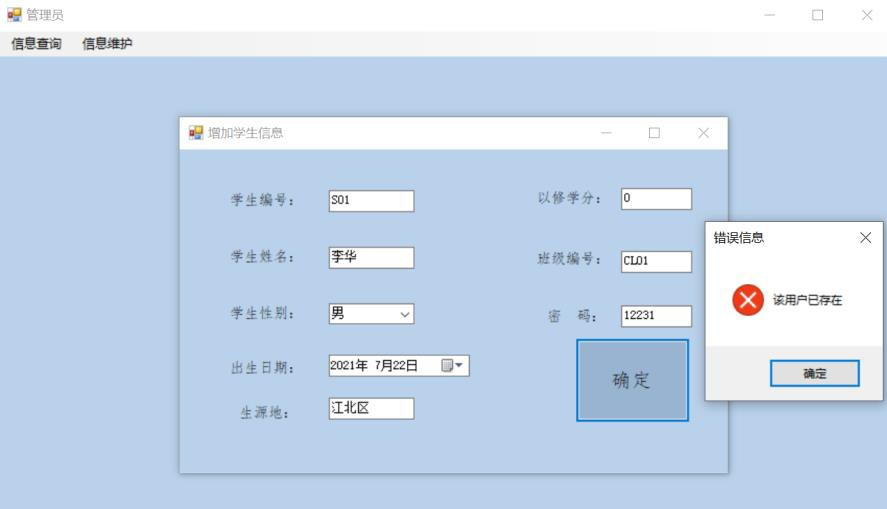Click the 学生性别 label
The image size is (887, 509).
pyautogui.click(x=263, y=313)
